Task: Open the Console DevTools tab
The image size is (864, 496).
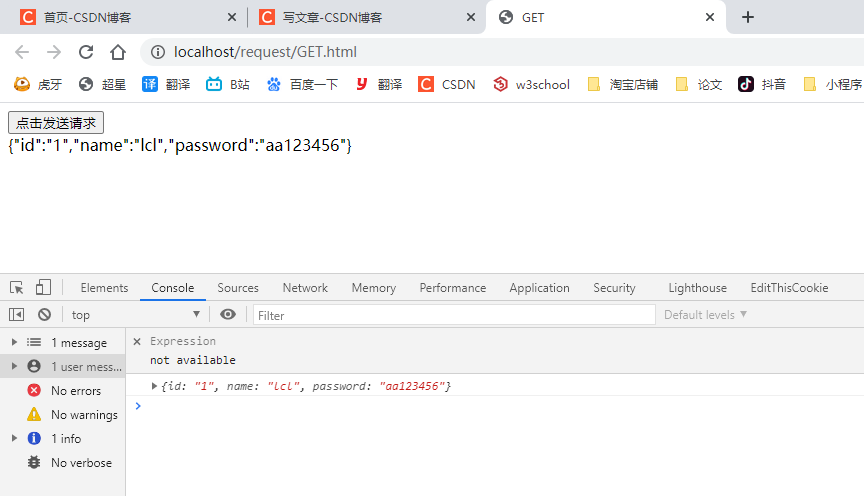Action: (x=173, y=288)
